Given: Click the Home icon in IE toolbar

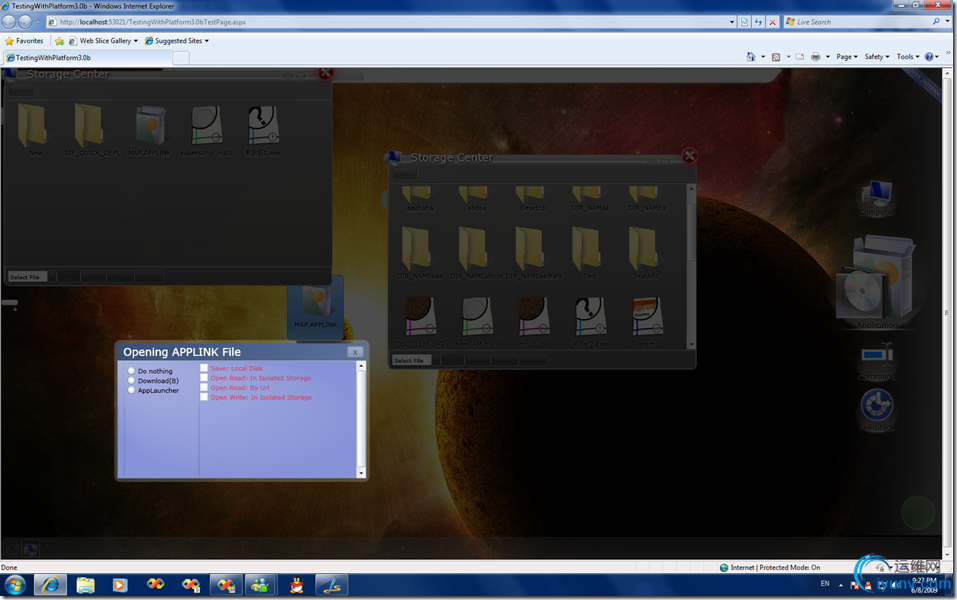Looking at the screenshot, I should [751, 57].
